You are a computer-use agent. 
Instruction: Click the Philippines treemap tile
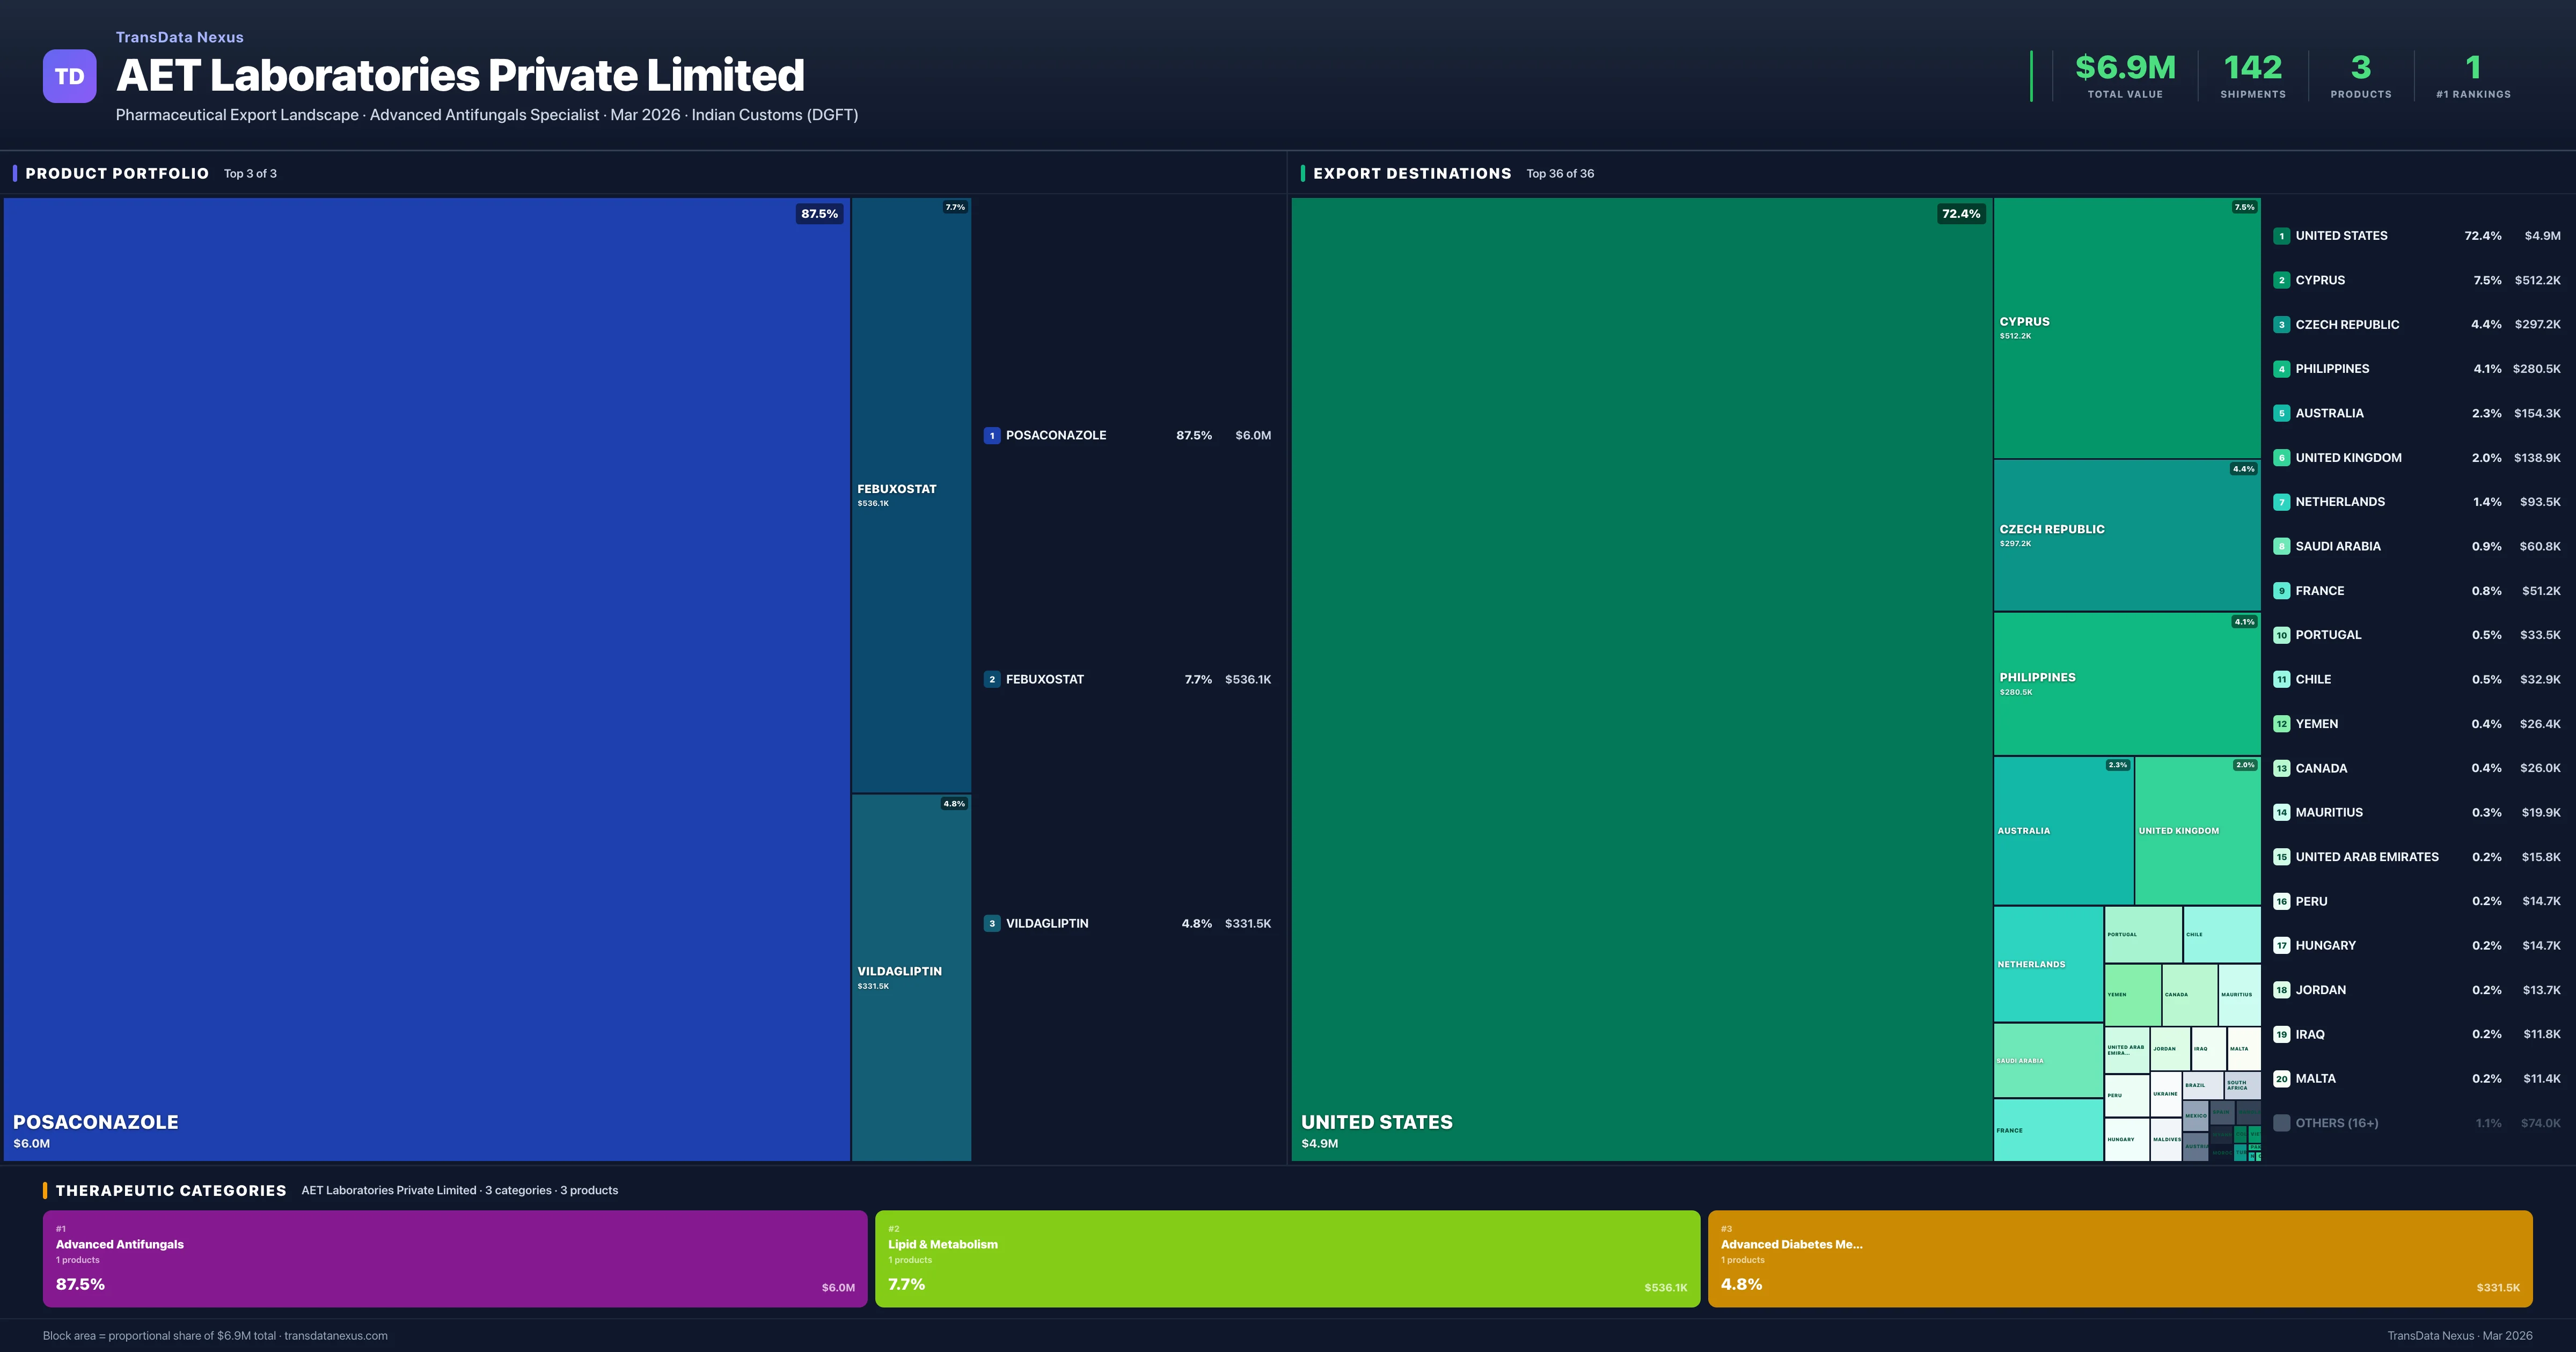(x=2126, y=683)
